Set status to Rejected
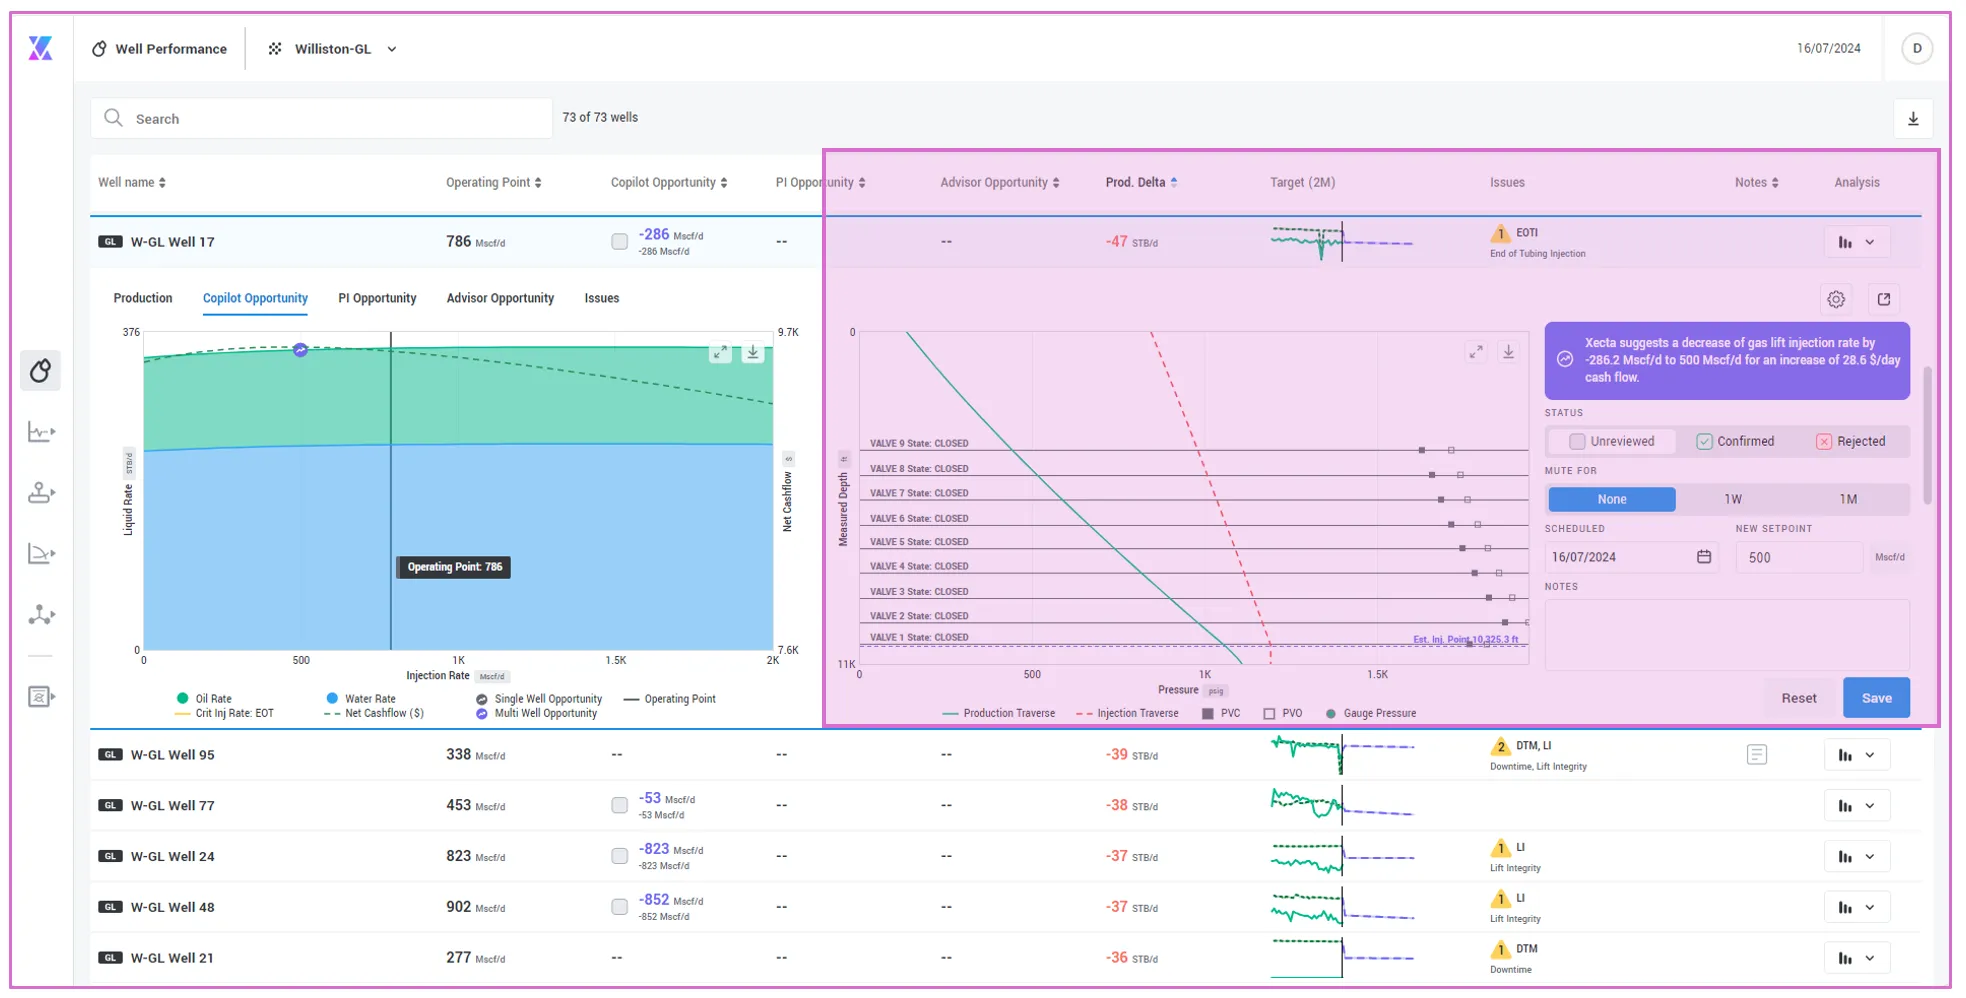The height and width of the screenshot is (998, 1966). [x=1851, y=441]
